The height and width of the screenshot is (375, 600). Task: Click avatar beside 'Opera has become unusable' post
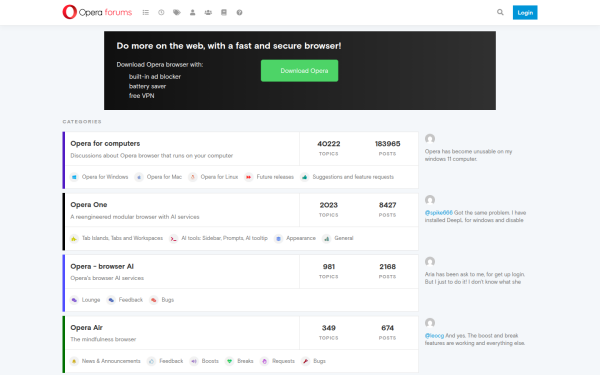[430, 139]
